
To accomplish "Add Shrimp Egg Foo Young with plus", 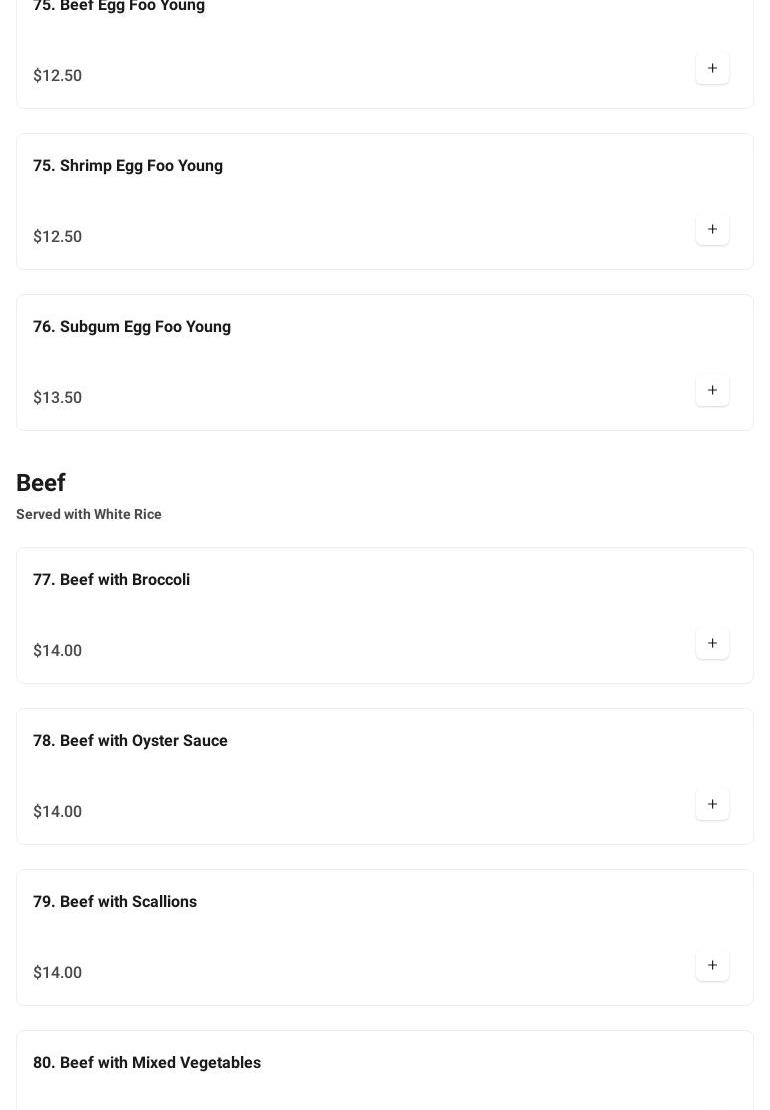I will 712,229.
